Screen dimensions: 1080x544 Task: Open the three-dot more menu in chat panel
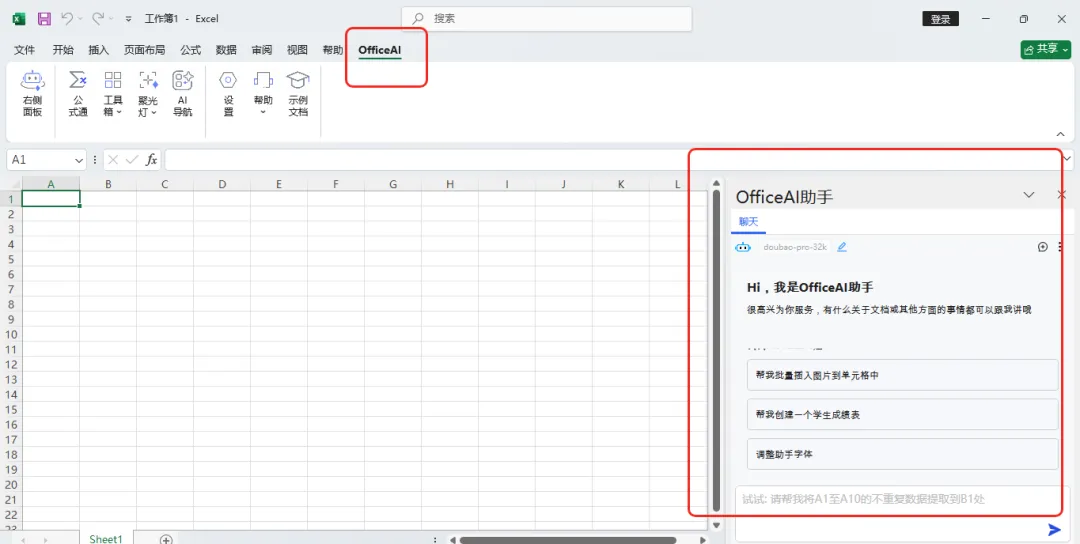pos(1060,247)
